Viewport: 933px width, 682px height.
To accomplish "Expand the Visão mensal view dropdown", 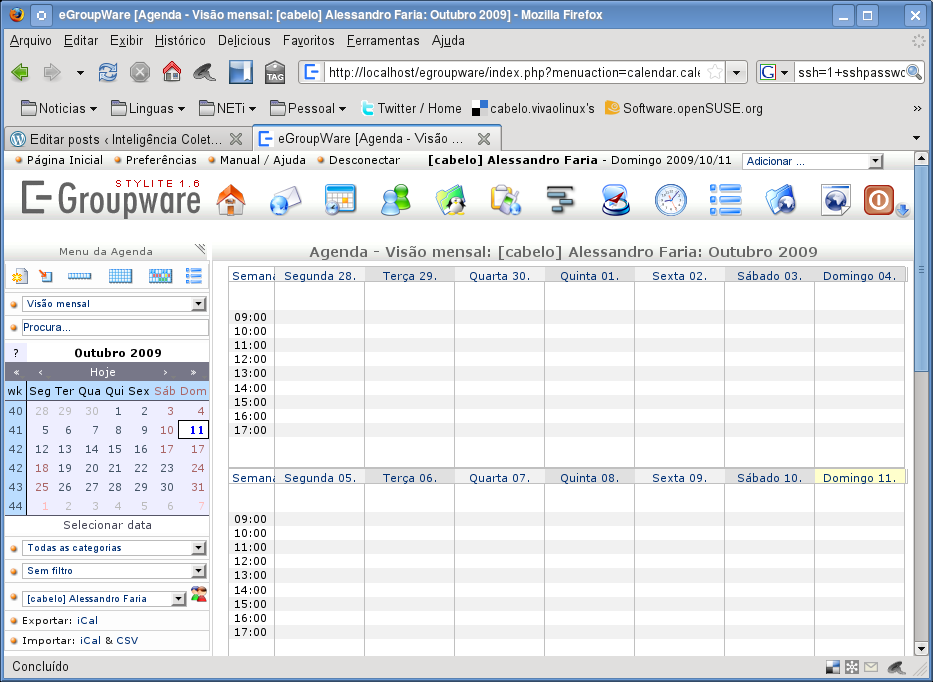I will tap(198, 304).
